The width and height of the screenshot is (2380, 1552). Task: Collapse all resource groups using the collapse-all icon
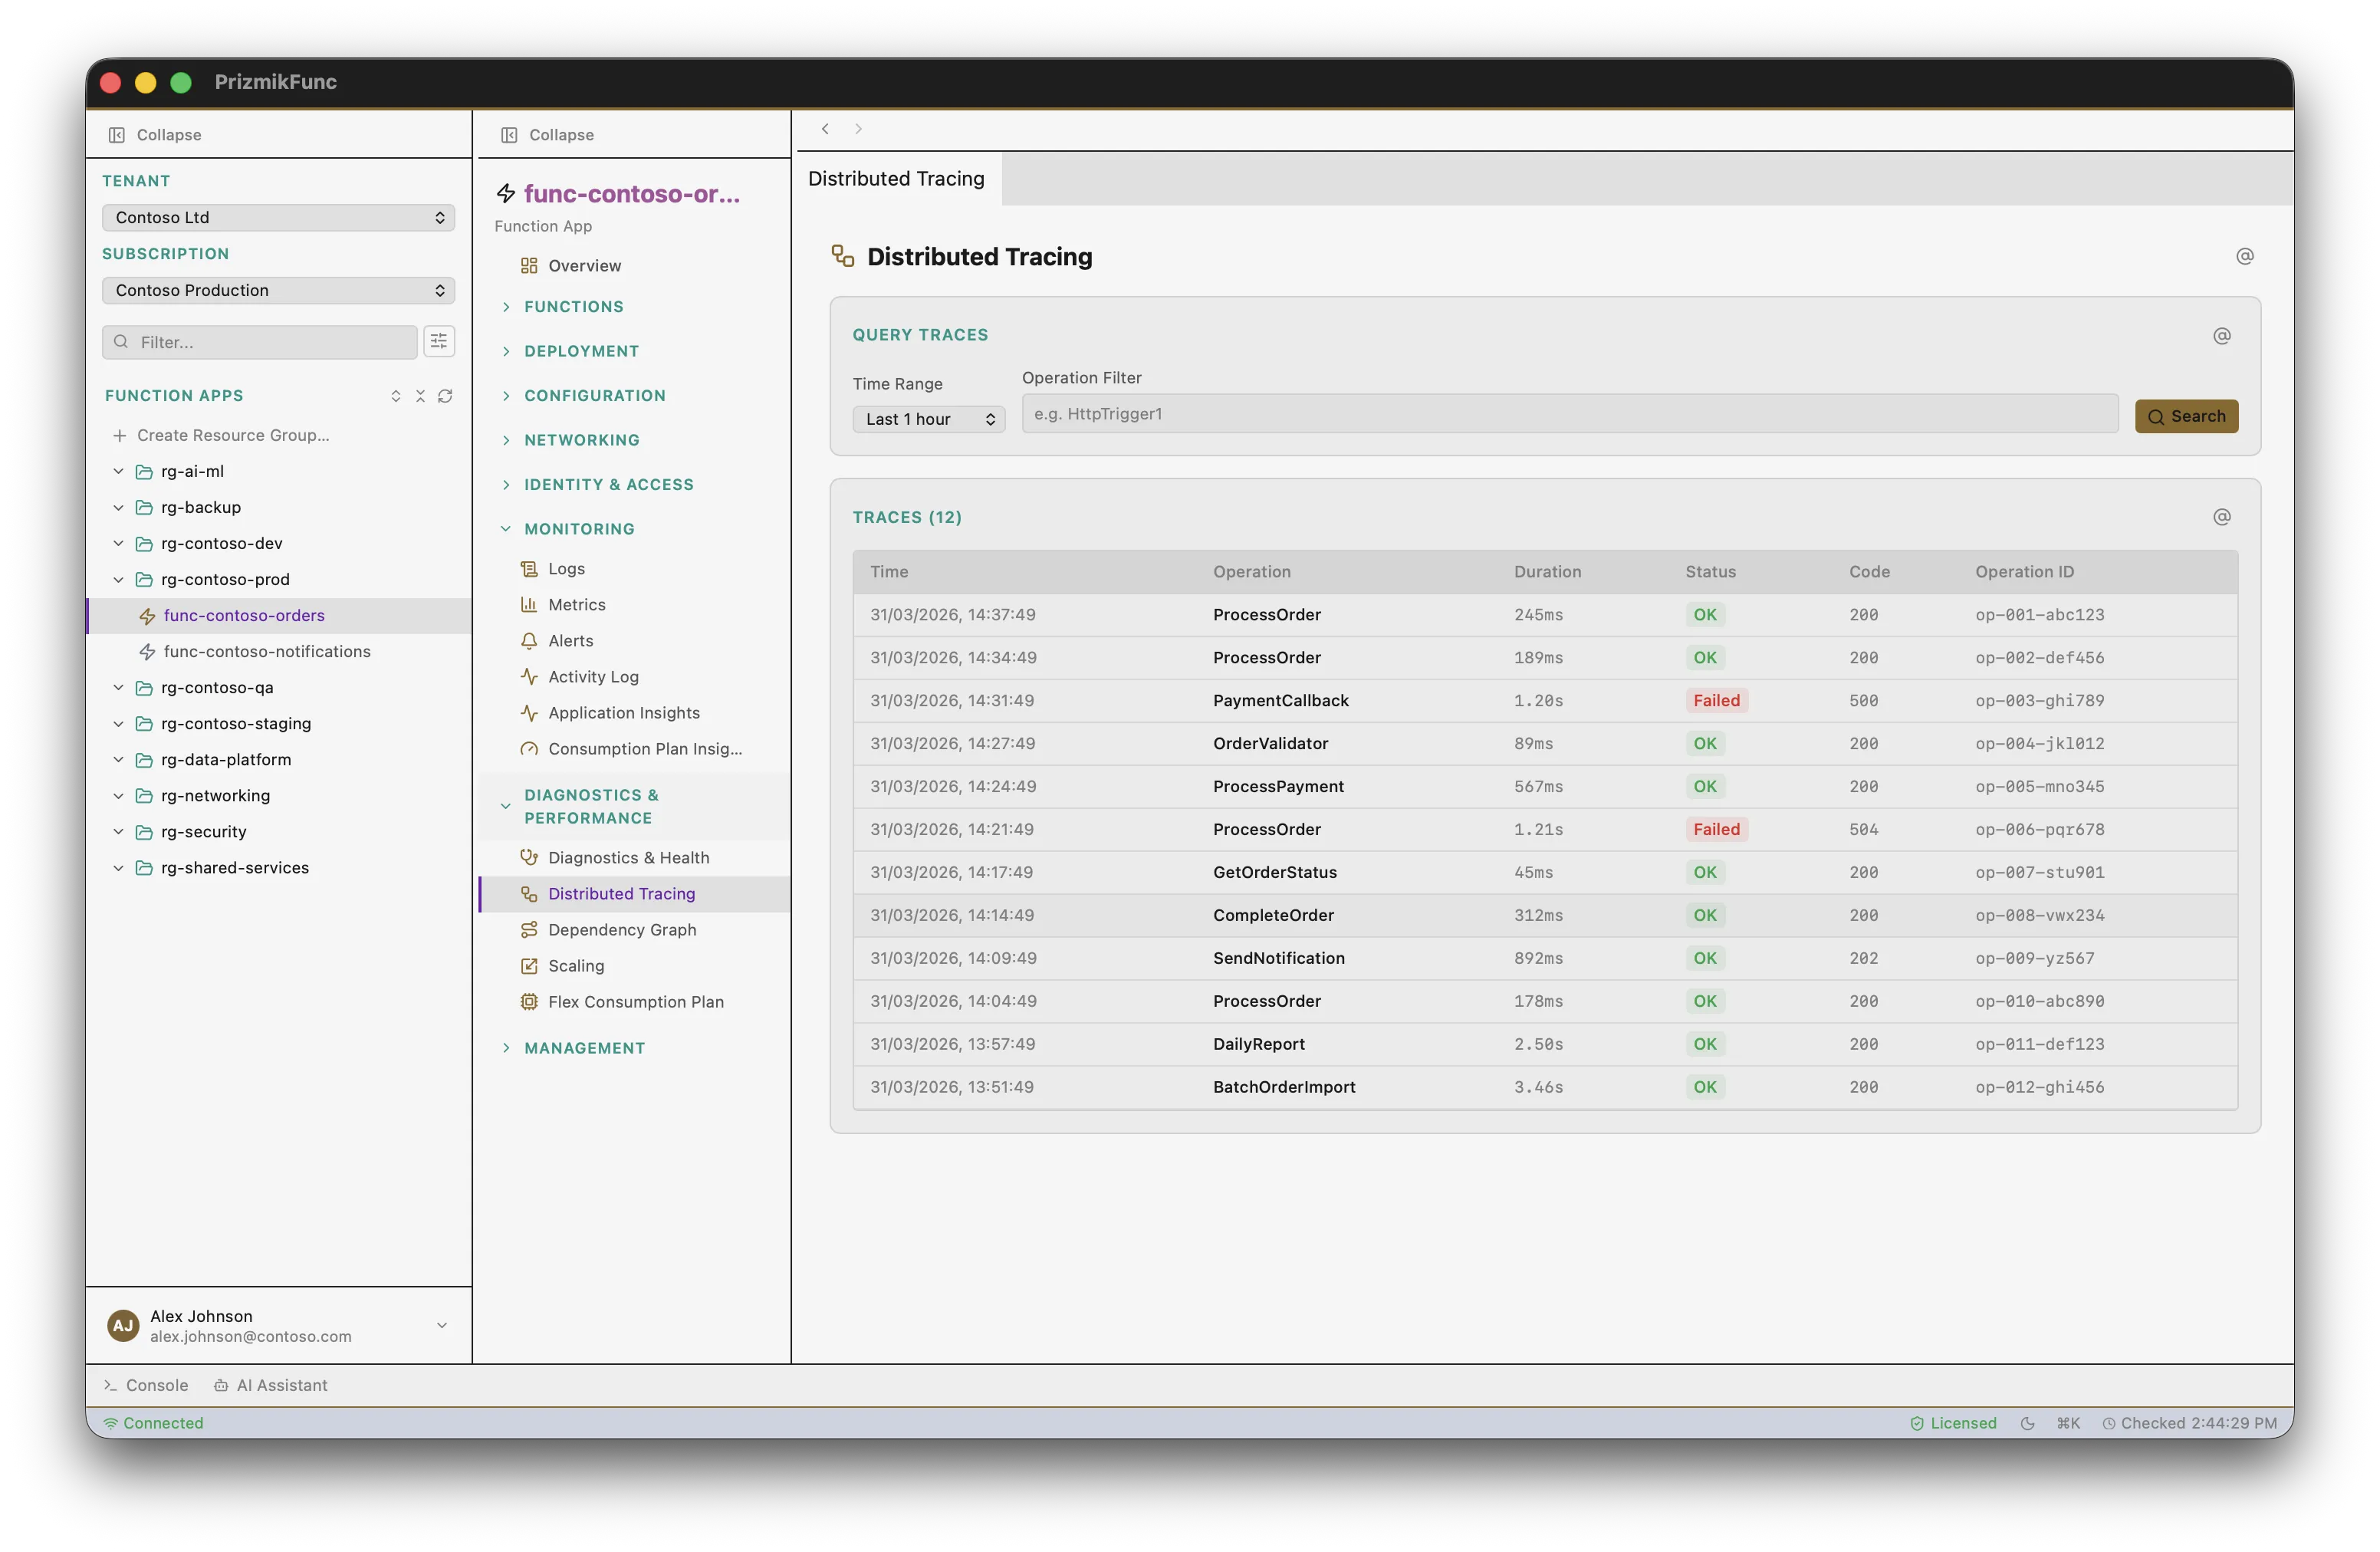point(420,396)
